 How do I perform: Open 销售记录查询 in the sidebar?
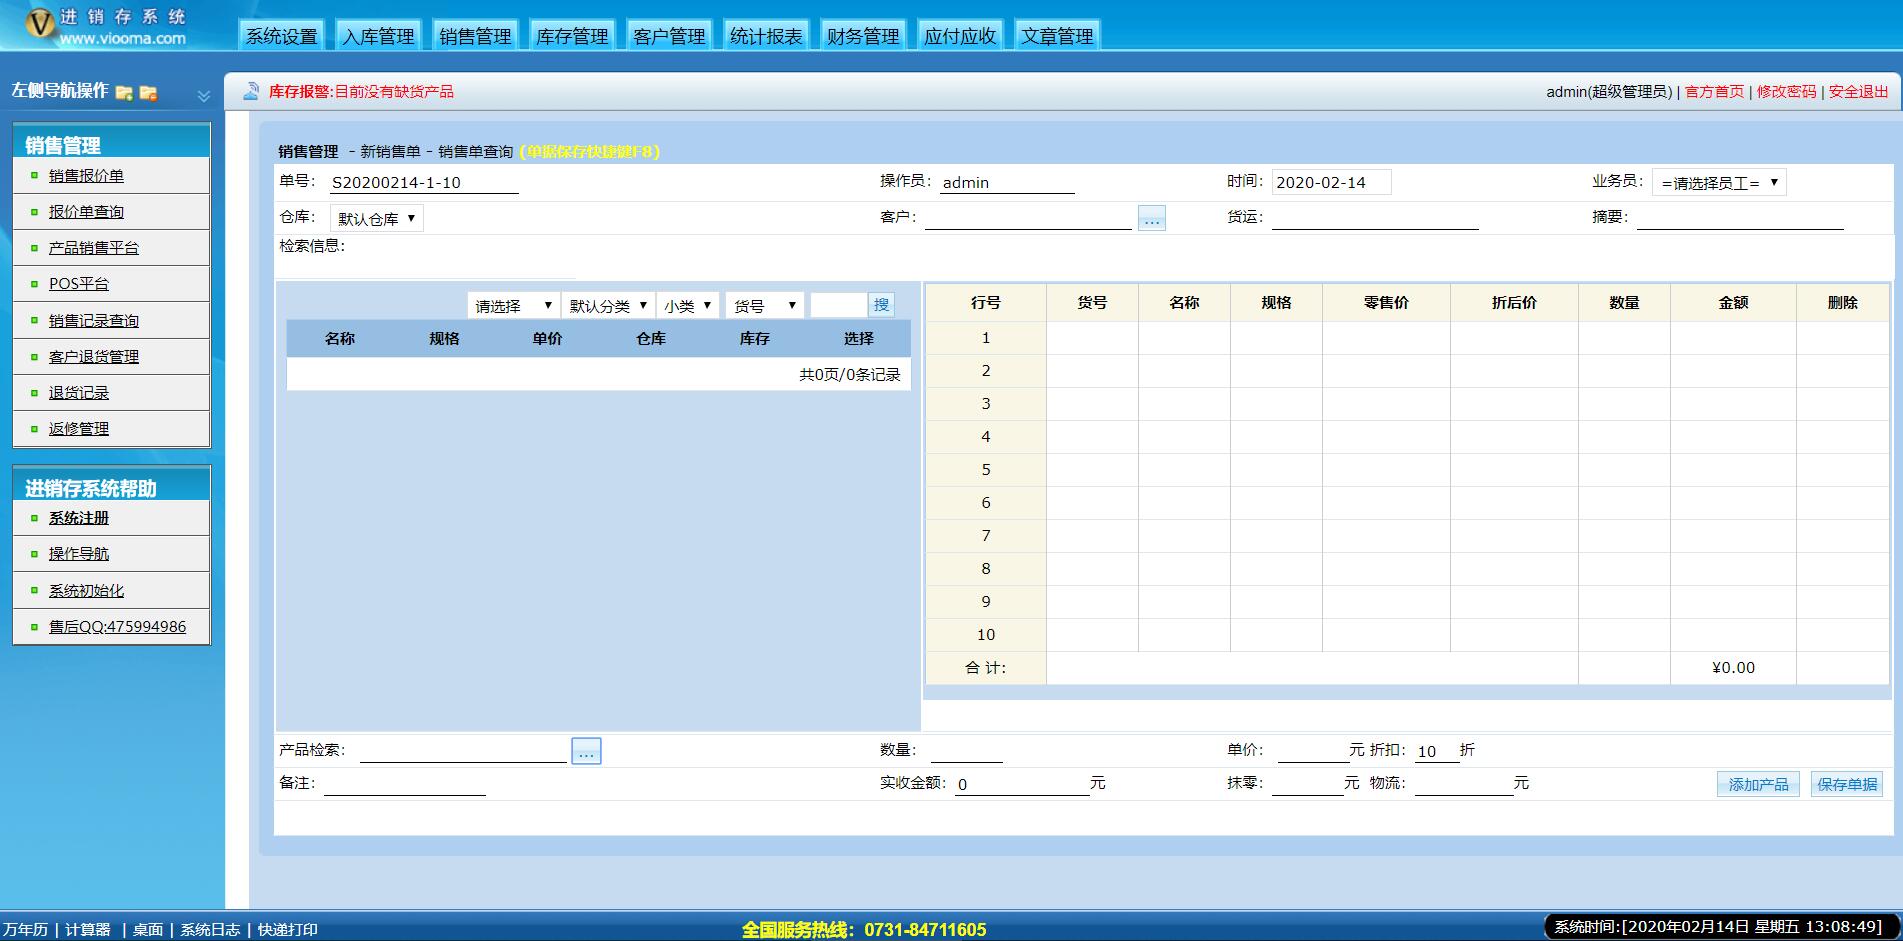point(94,321)
